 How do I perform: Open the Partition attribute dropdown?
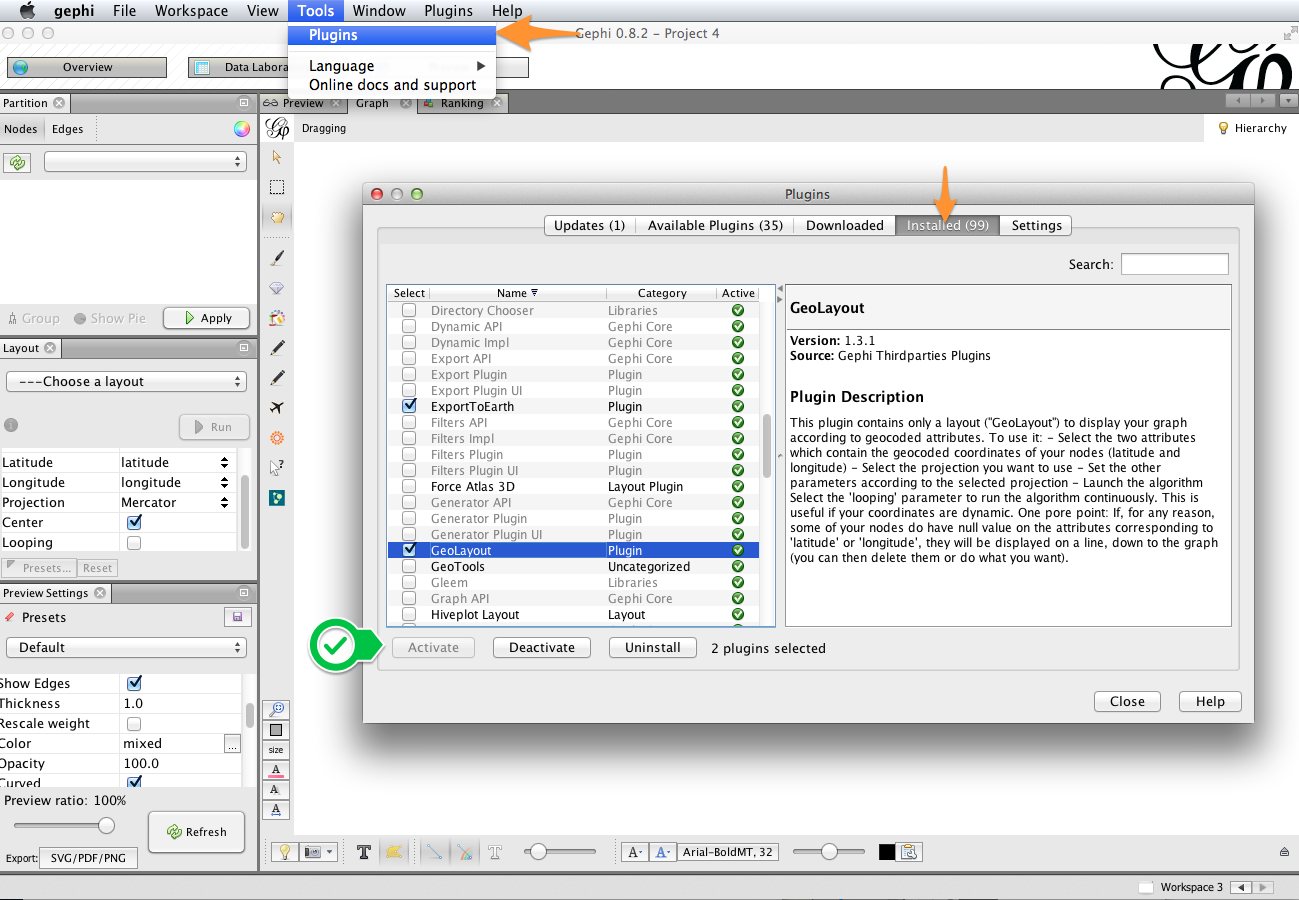145,161
